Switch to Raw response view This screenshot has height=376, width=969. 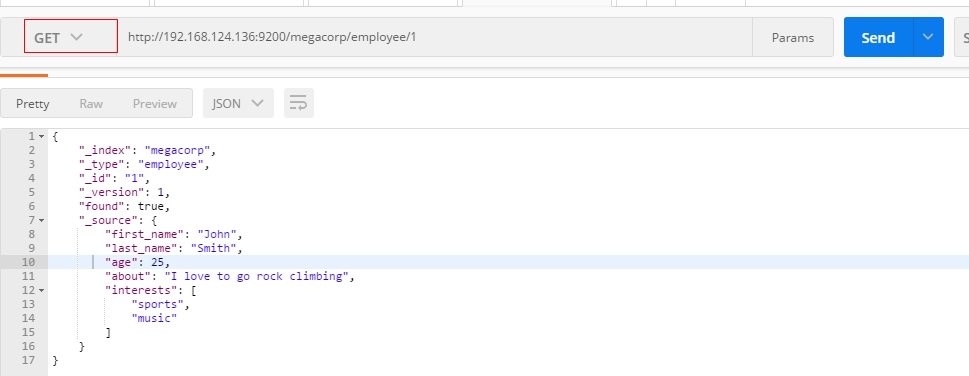[x=91, y=104]
